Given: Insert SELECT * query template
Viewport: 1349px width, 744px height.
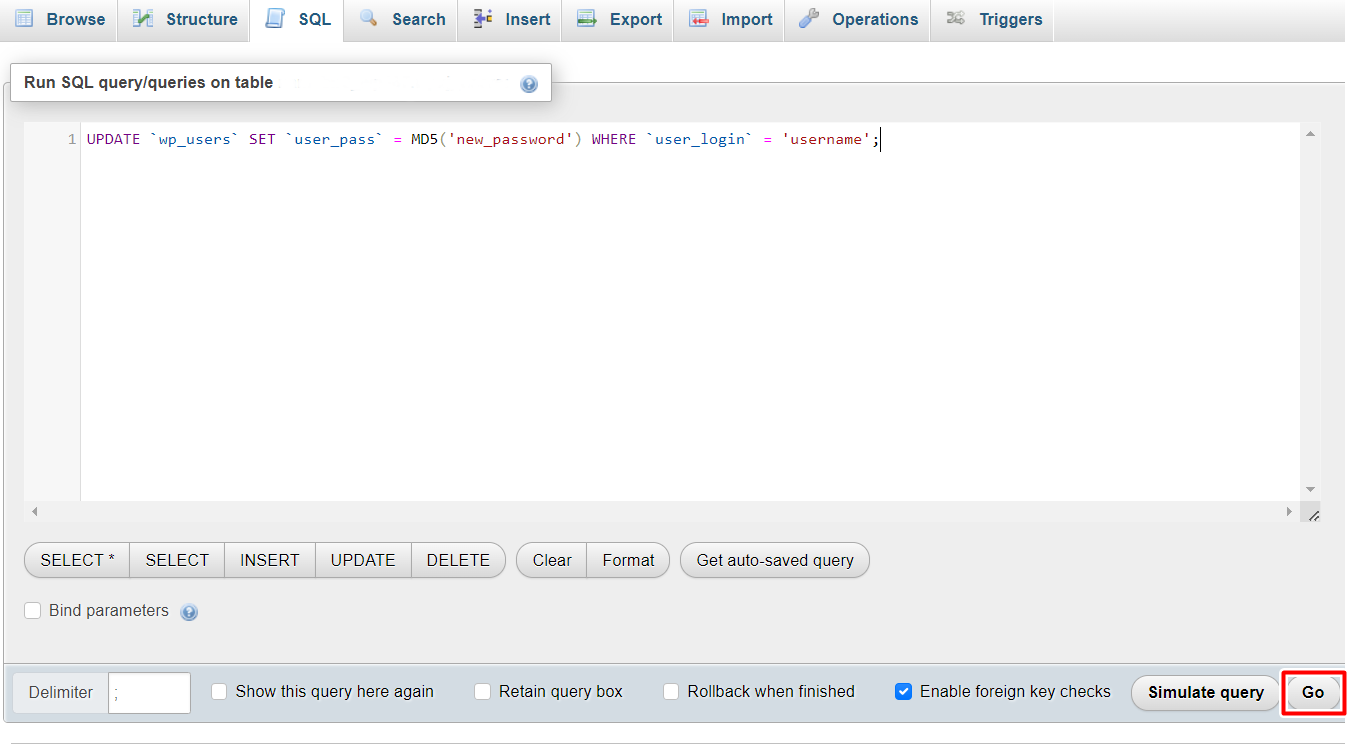Looking at the screenshot, I should pos(77,560).
